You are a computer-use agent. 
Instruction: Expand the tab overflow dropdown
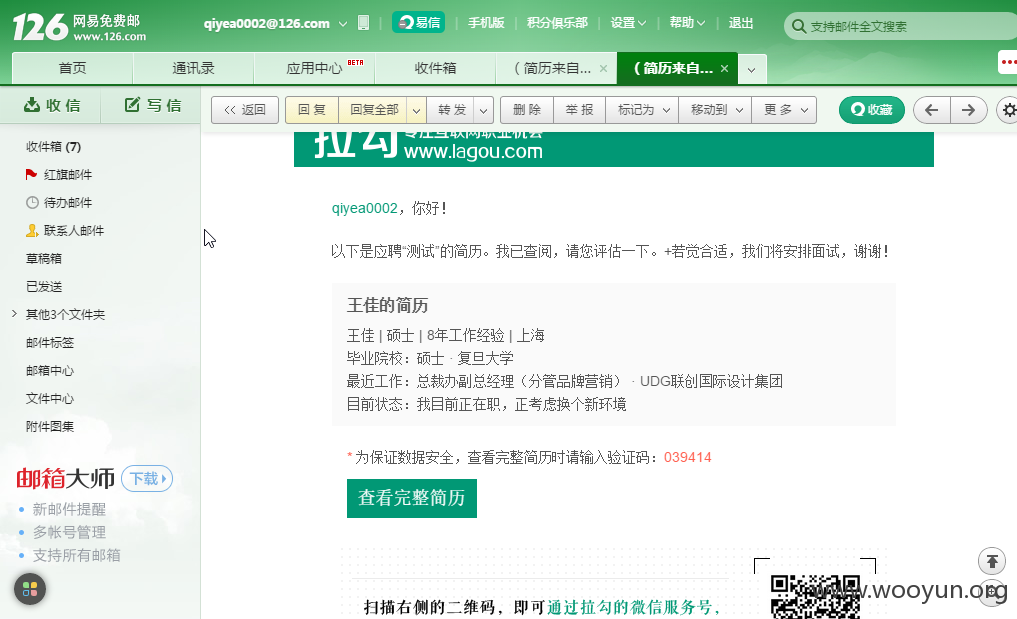[752, 69]
